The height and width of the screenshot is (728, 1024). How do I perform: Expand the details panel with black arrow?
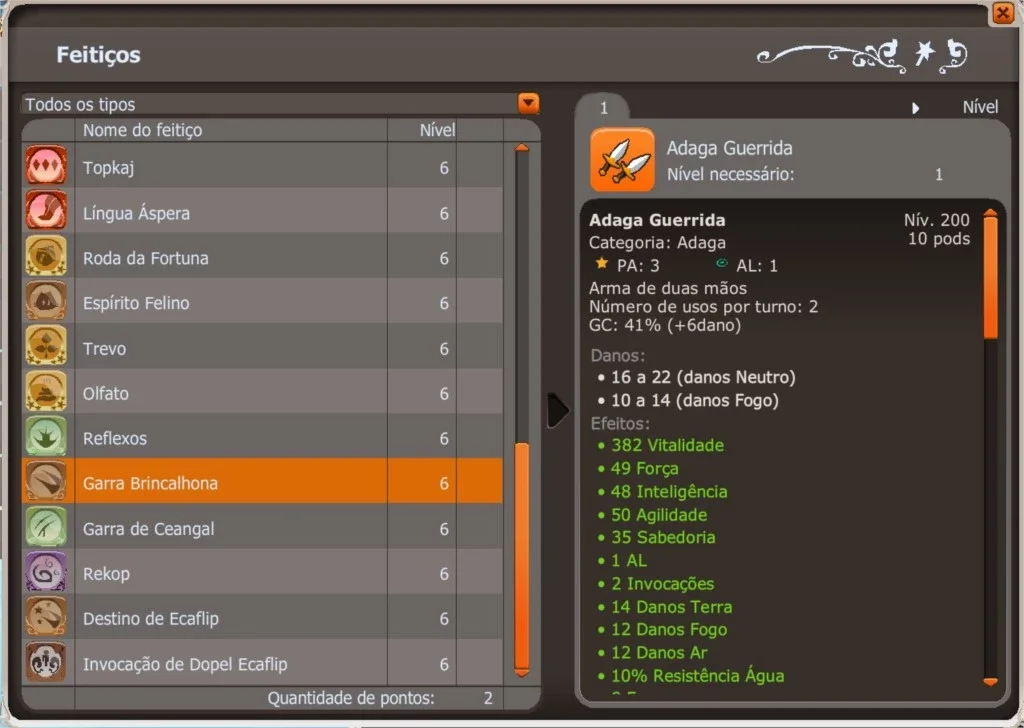[557, 411]
